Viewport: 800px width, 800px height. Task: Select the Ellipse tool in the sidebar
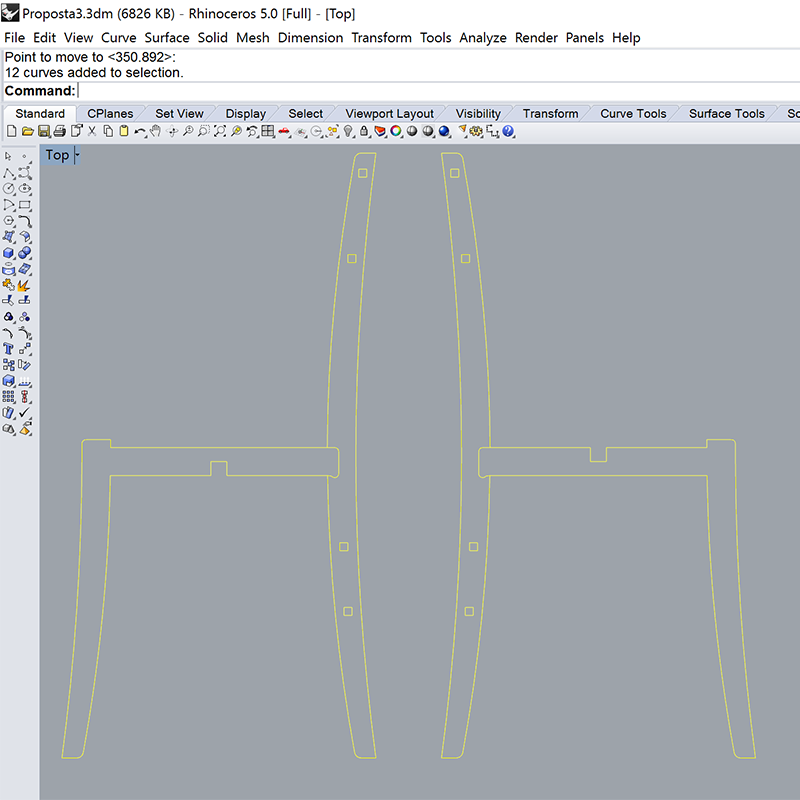(25, 189)
